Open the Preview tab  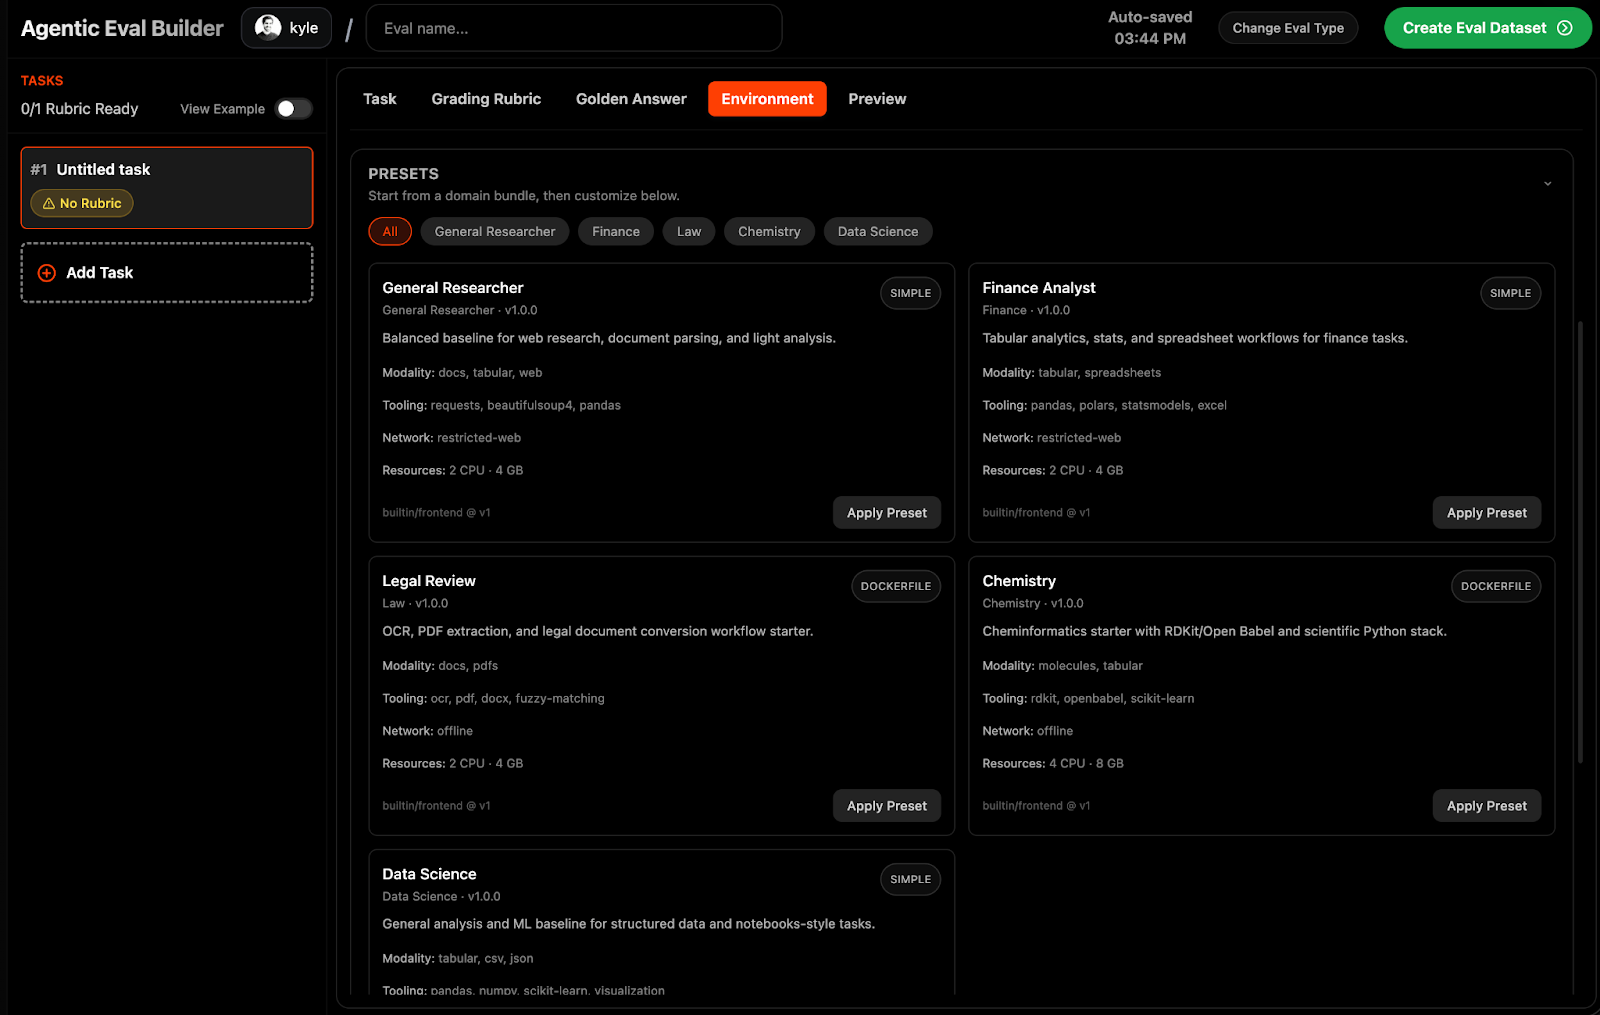pyautogui.click(x=877, y=99)
